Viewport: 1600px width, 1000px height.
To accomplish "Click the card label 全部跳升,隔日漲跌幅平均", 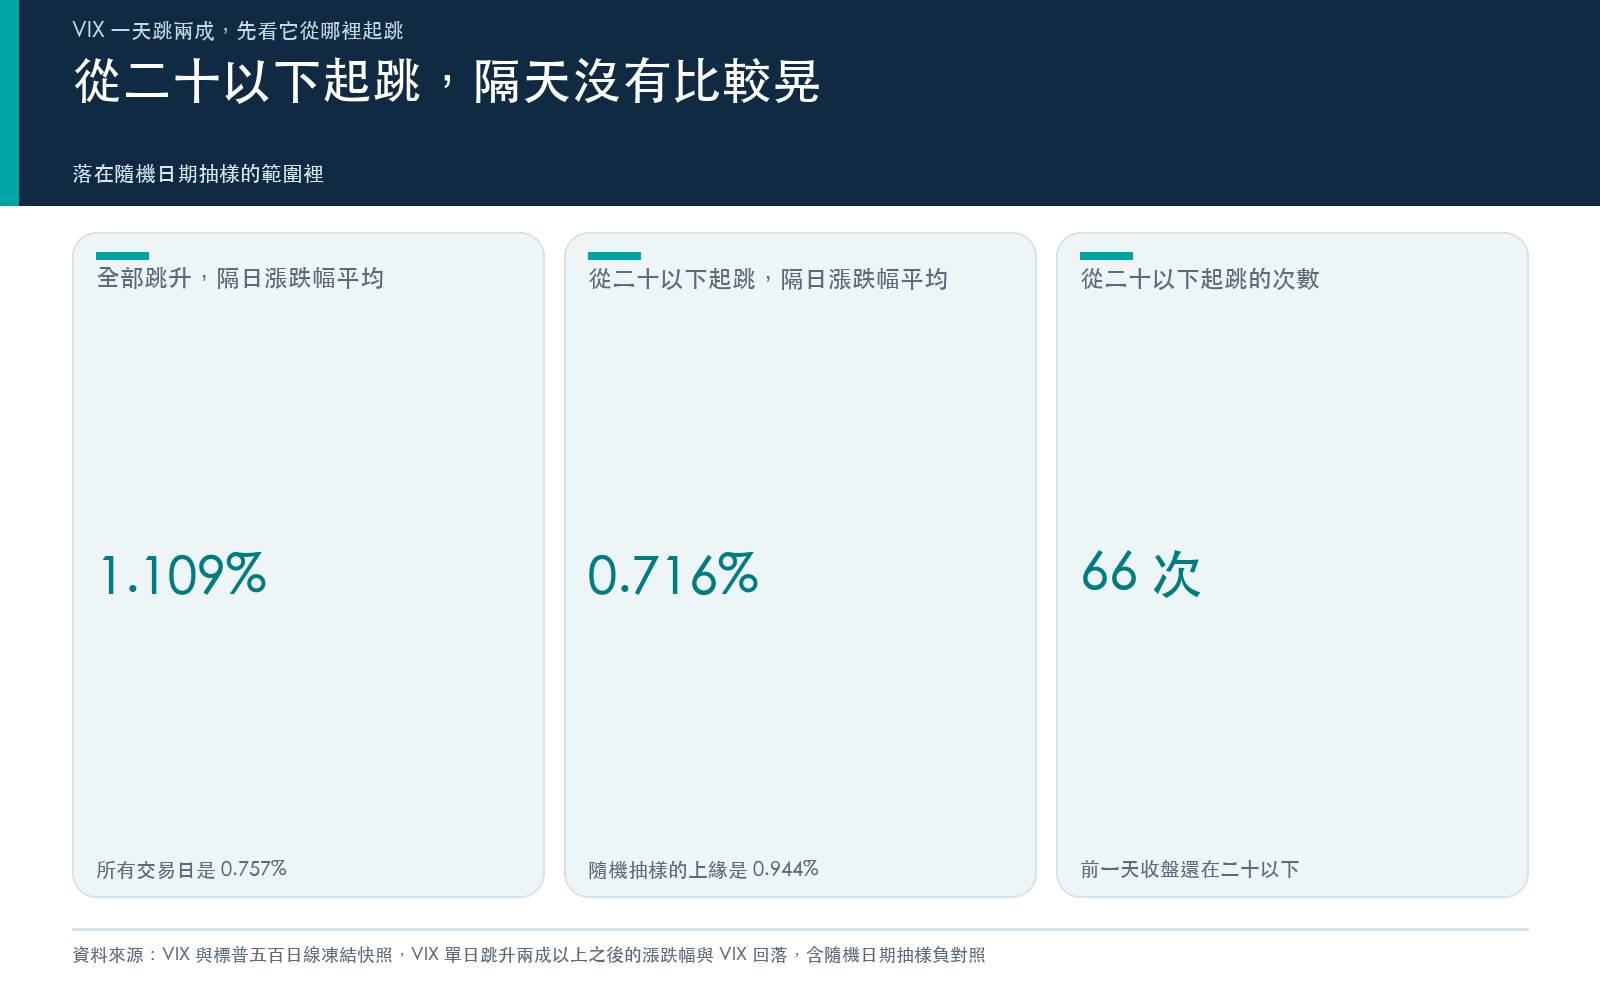I will 240,278.
